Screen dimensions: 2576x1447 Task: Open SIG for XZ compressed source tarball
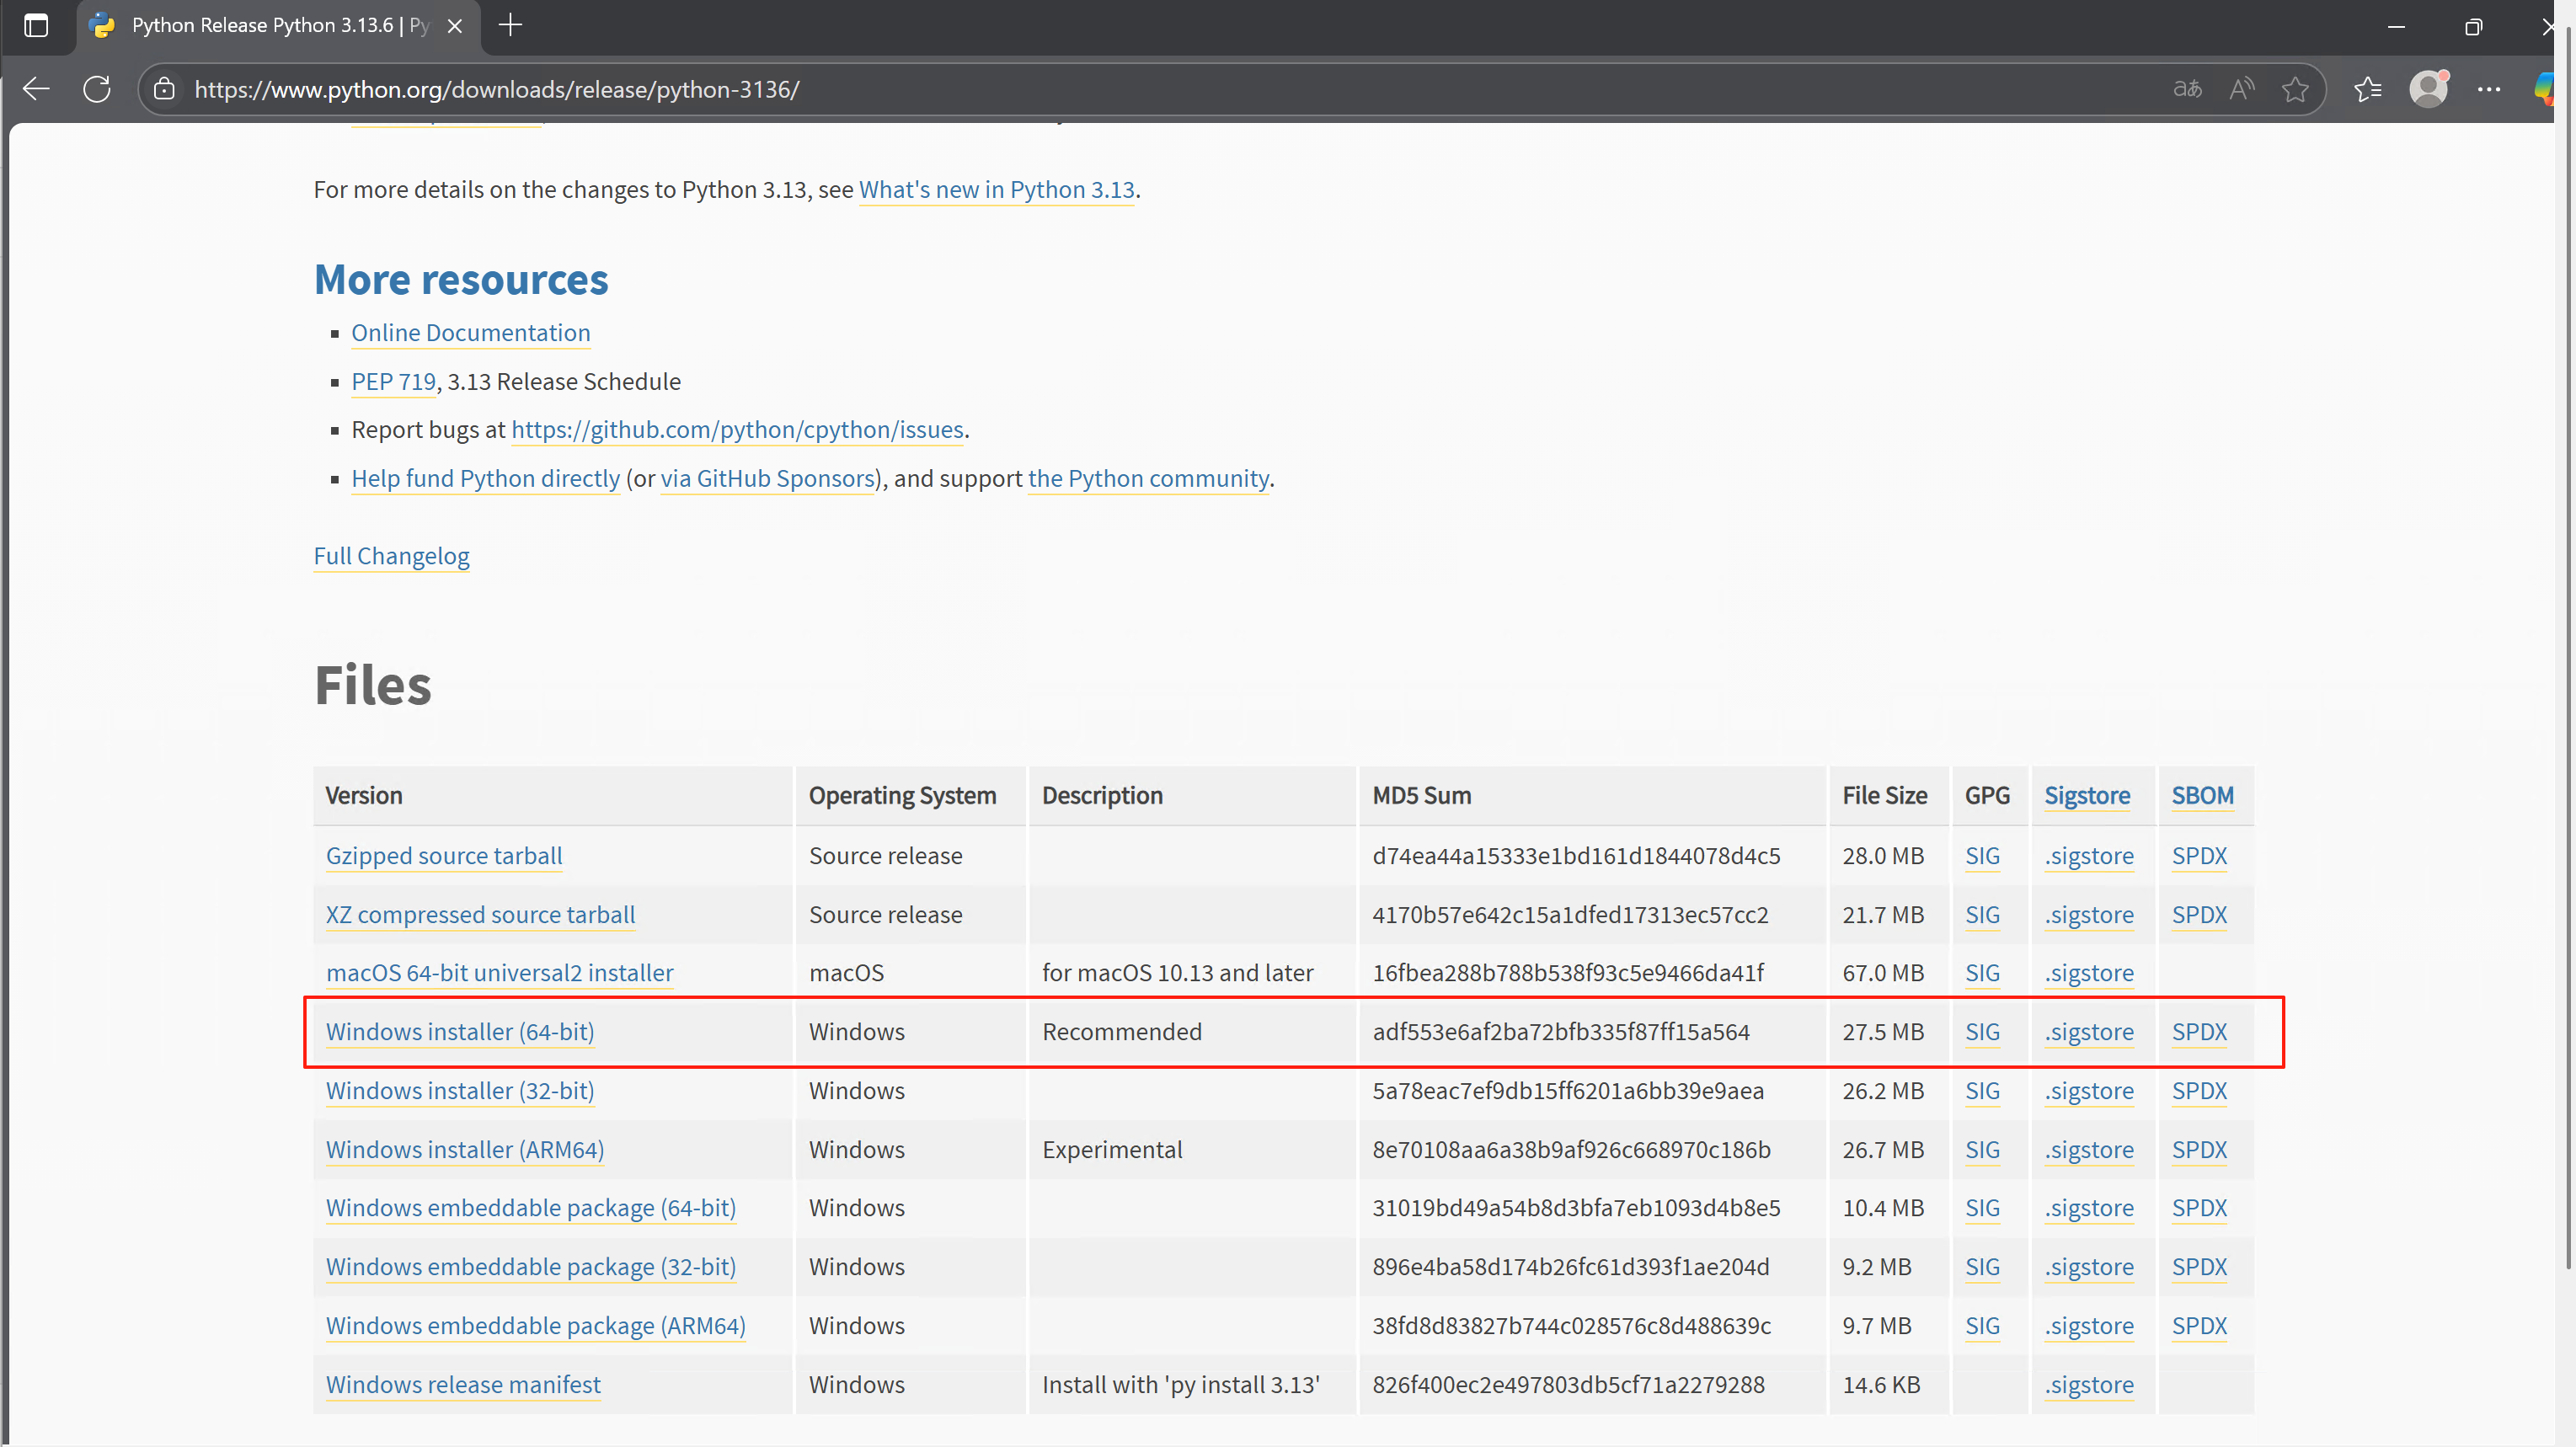pos(1982,915)
